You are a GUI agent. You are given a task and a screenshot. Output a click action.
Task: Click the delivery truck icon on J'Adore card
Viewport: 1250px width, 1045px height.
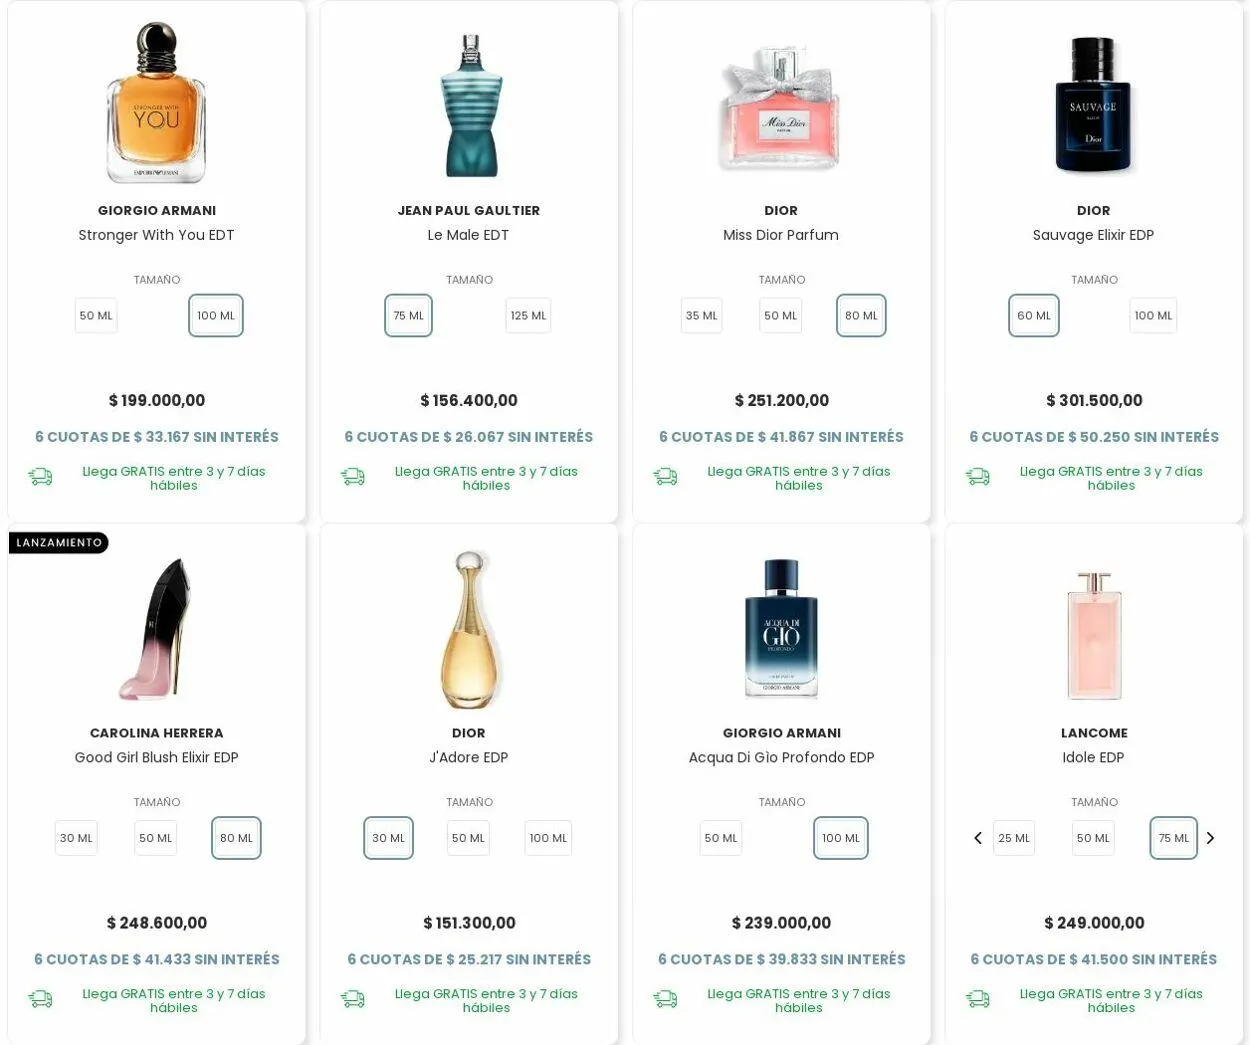tap(353, 999)
